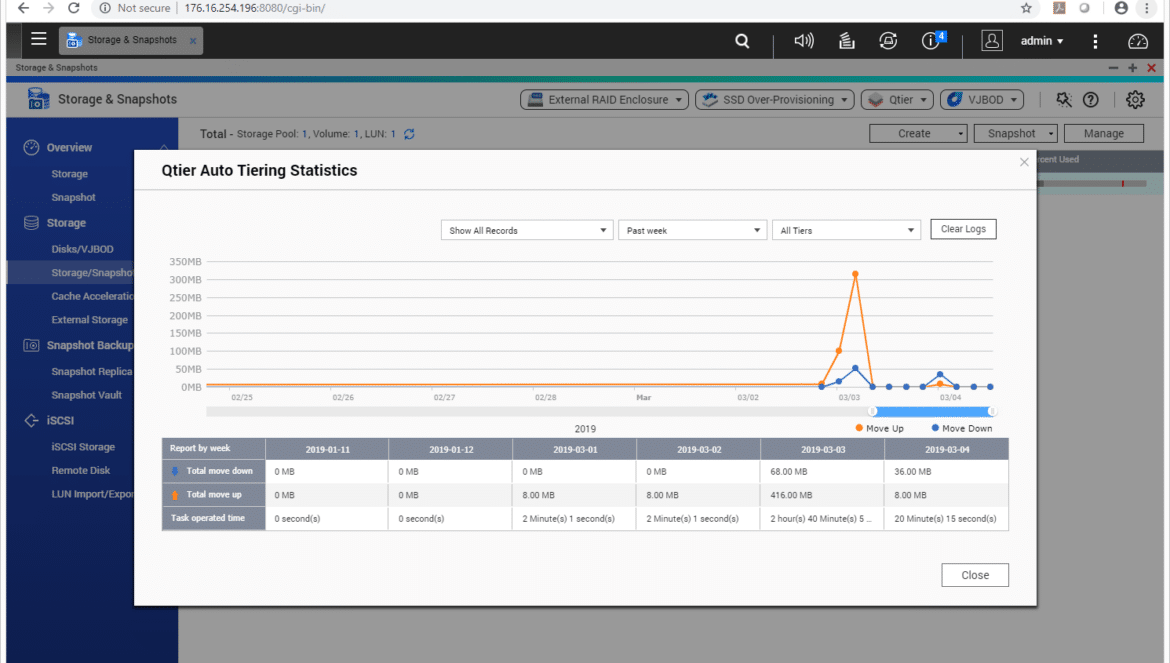Reload the browser page
Image resolution: width=1170 pixels, height=663 pixels.
point(73,8)
